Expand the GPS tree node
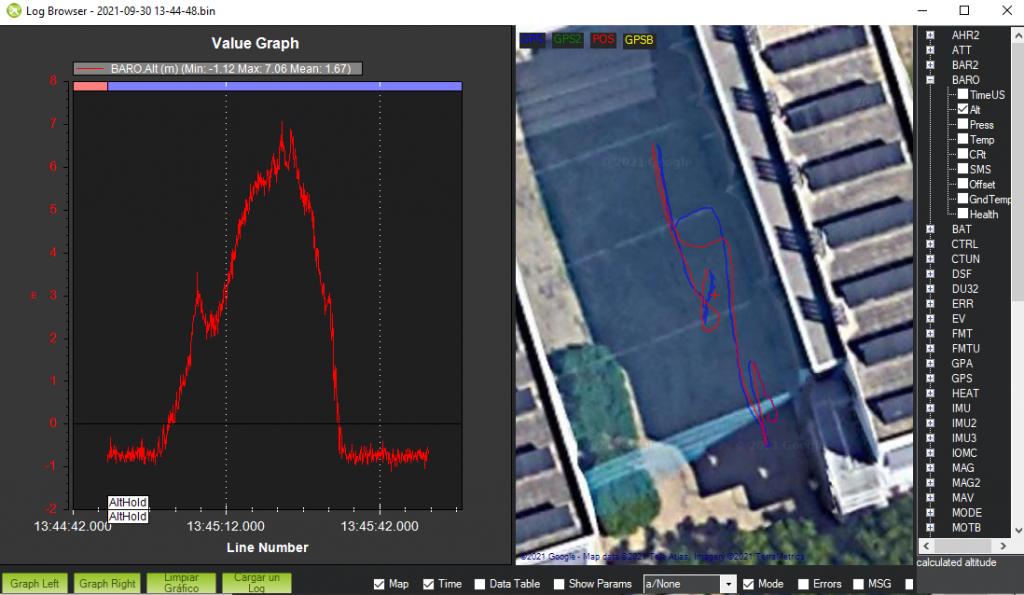 [x=930, y=378]
